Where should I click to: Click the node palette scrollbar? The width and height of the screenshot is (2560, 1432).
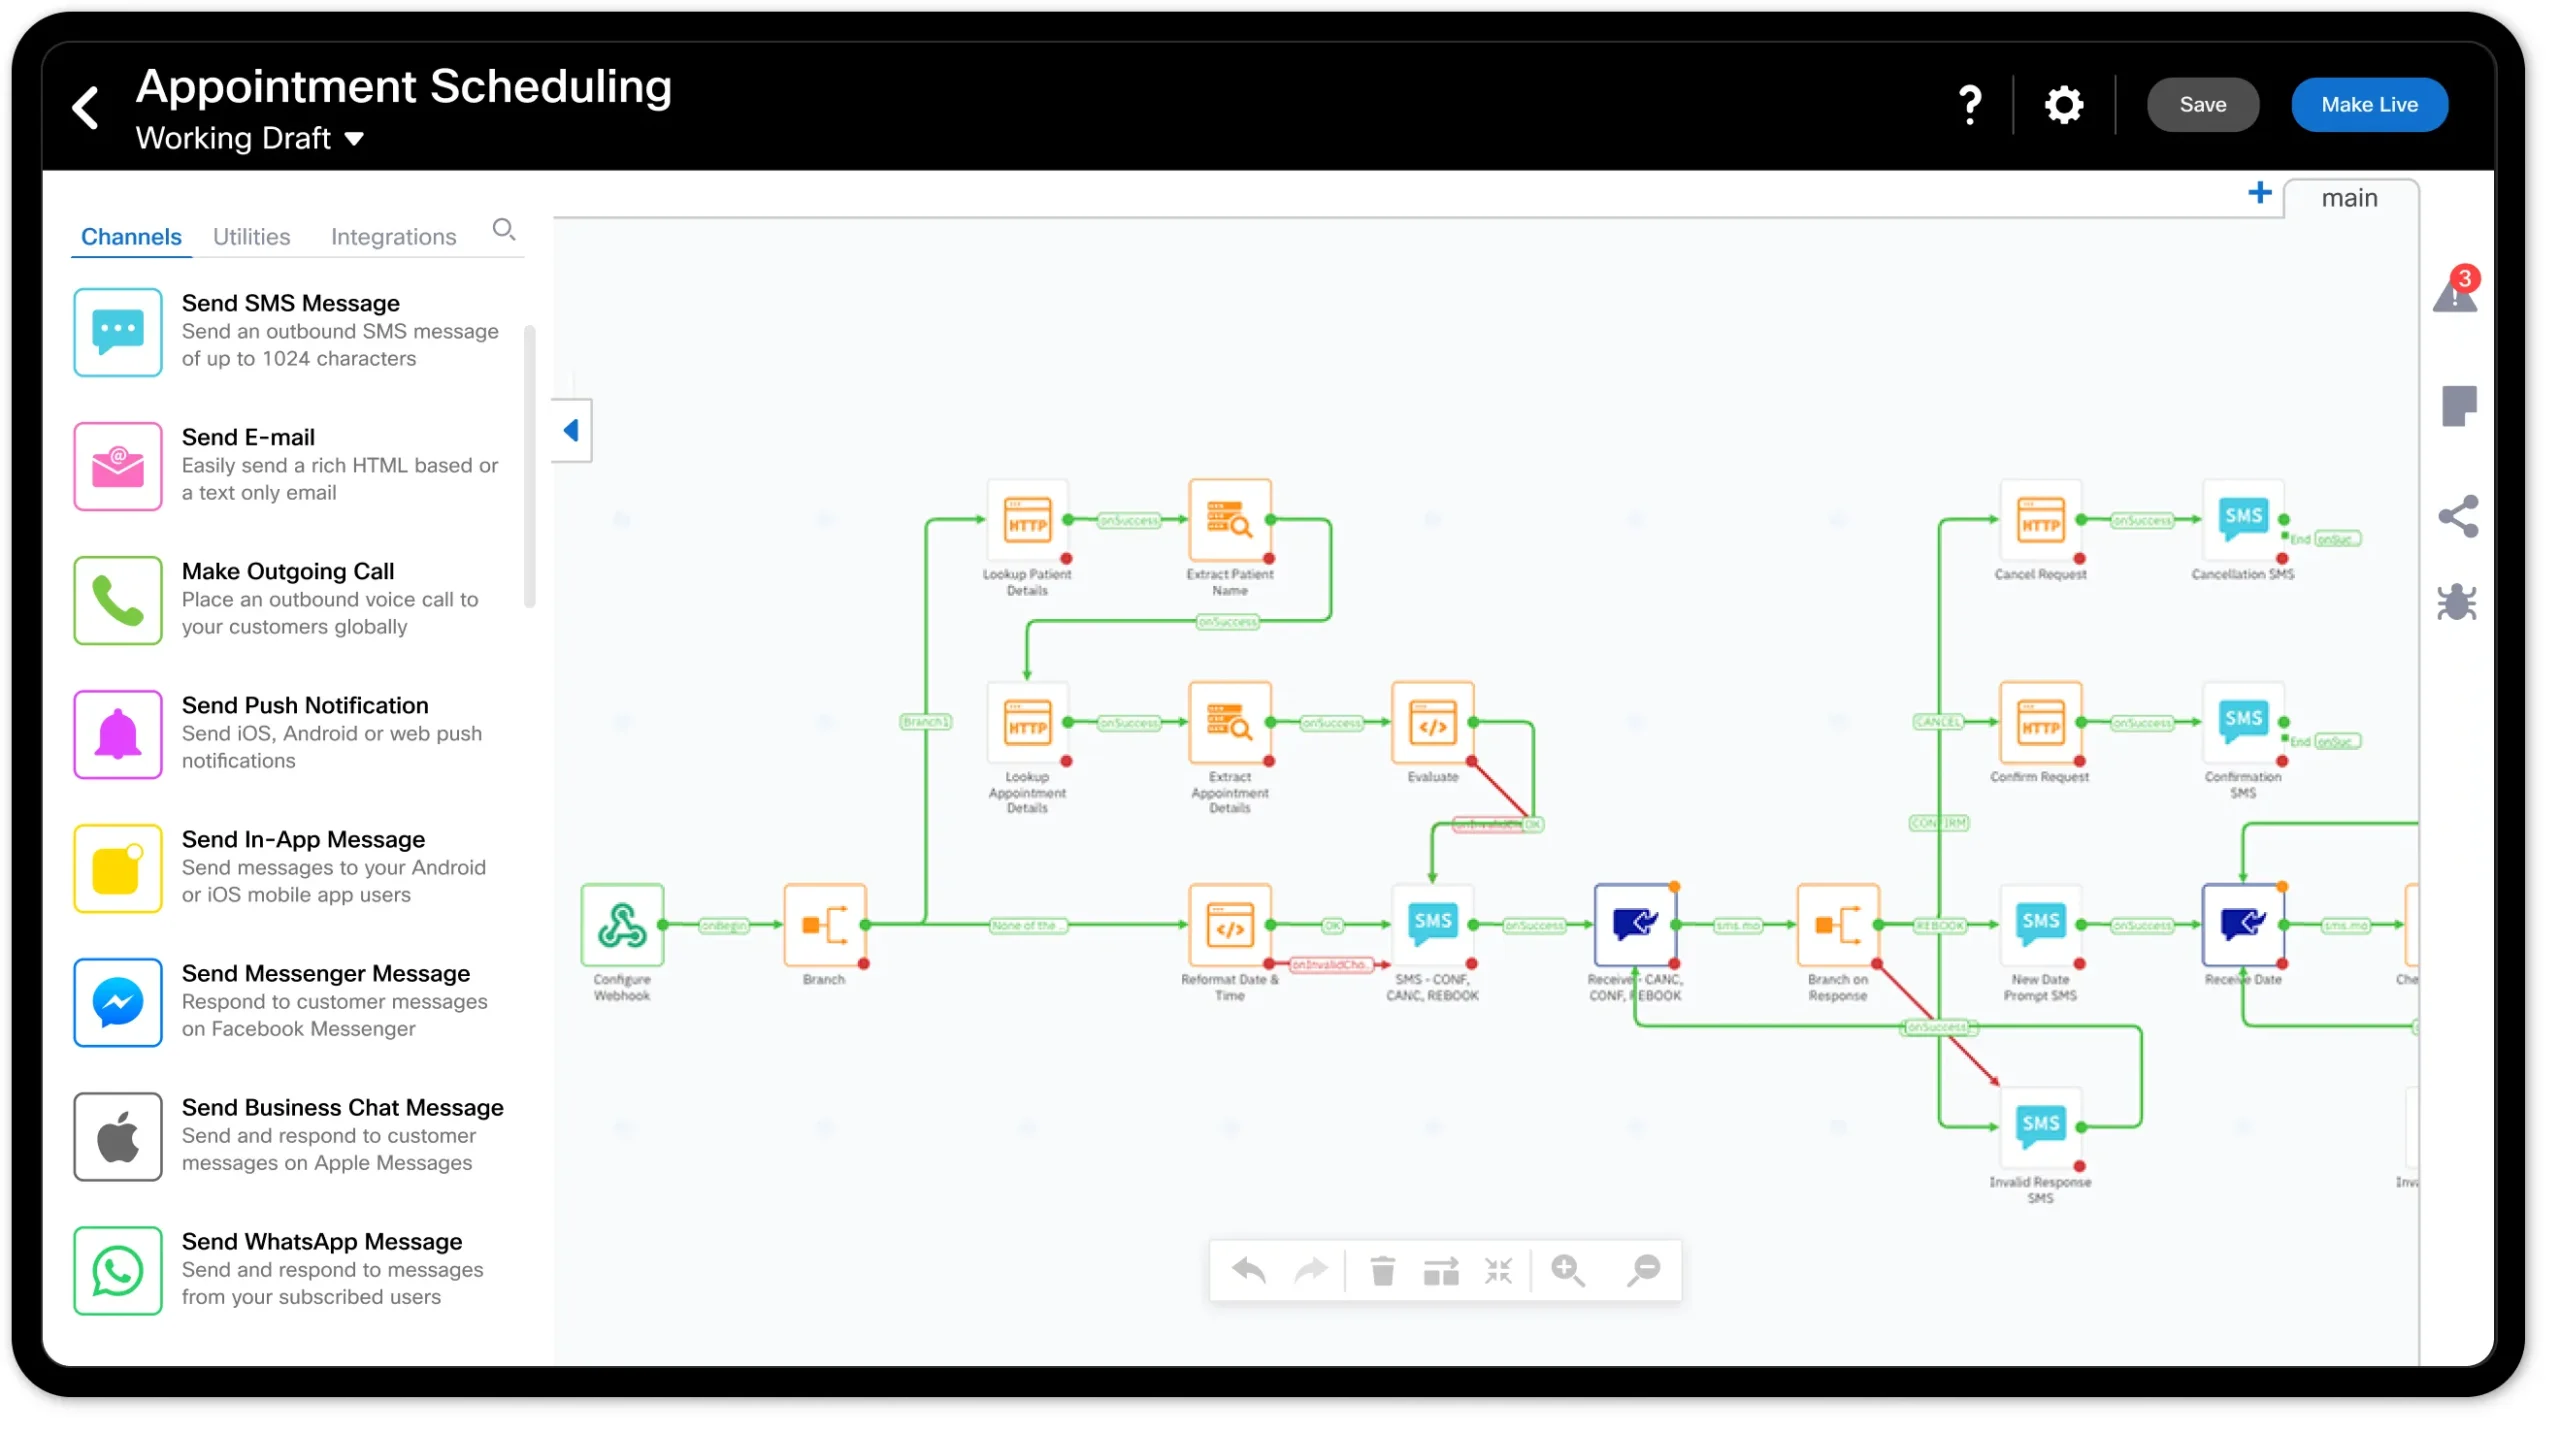click(529, 465)
